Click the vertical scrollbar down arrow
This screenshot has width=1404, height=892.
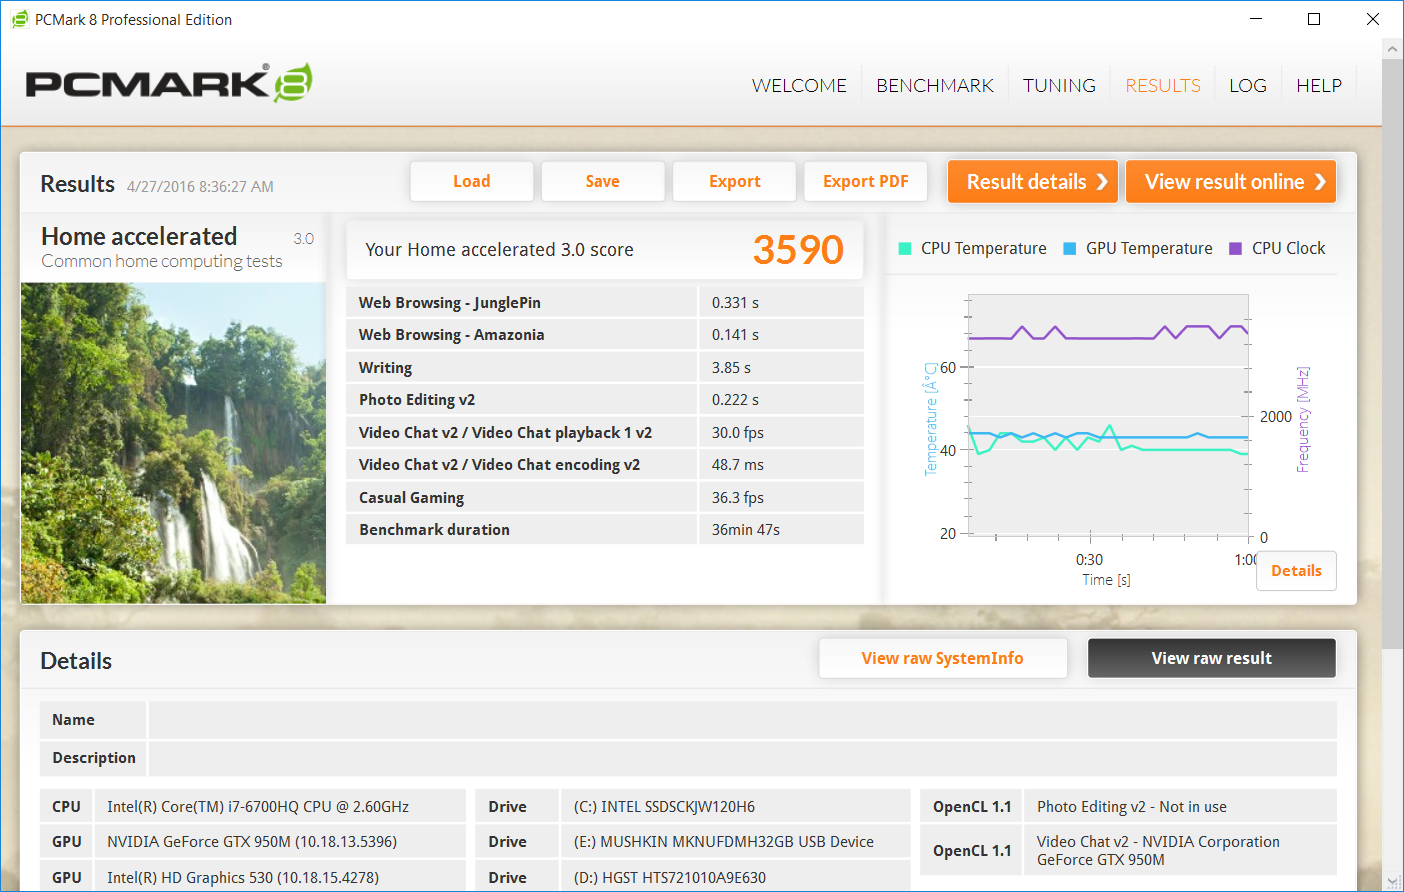(1392, 881)
